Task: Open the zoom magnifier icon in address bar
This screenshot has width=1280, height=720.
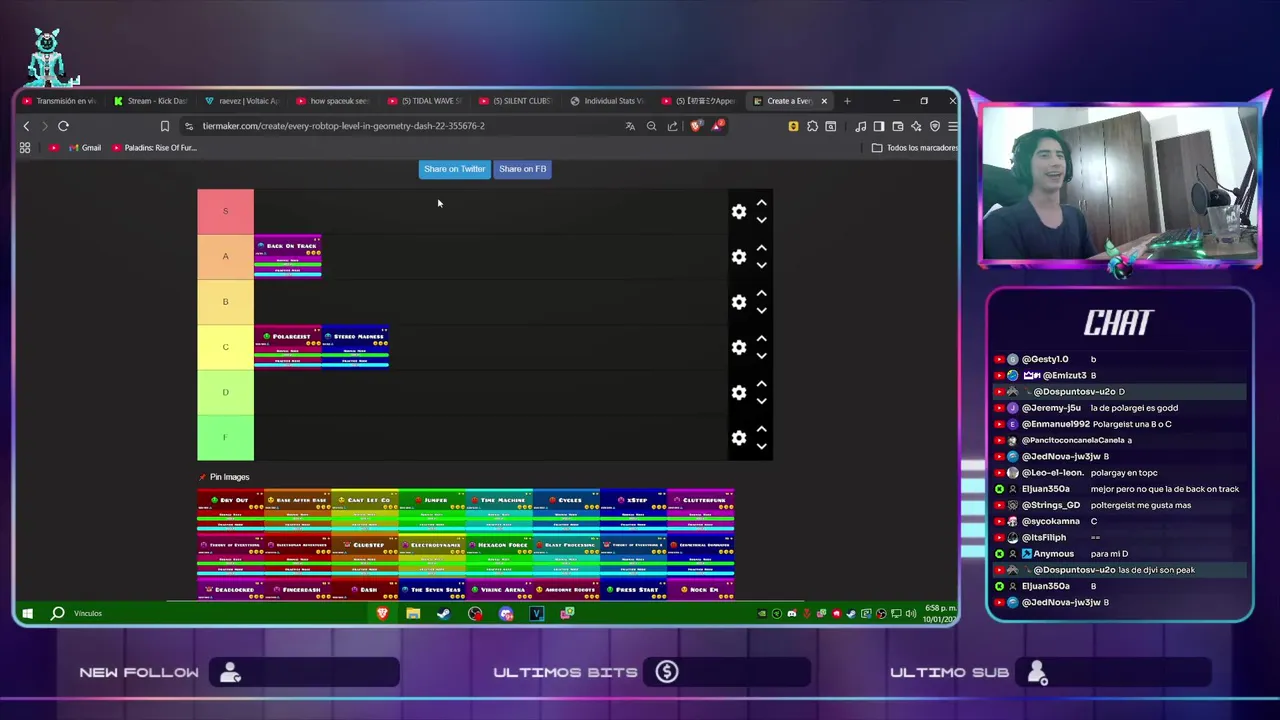Action: (651, 126)
